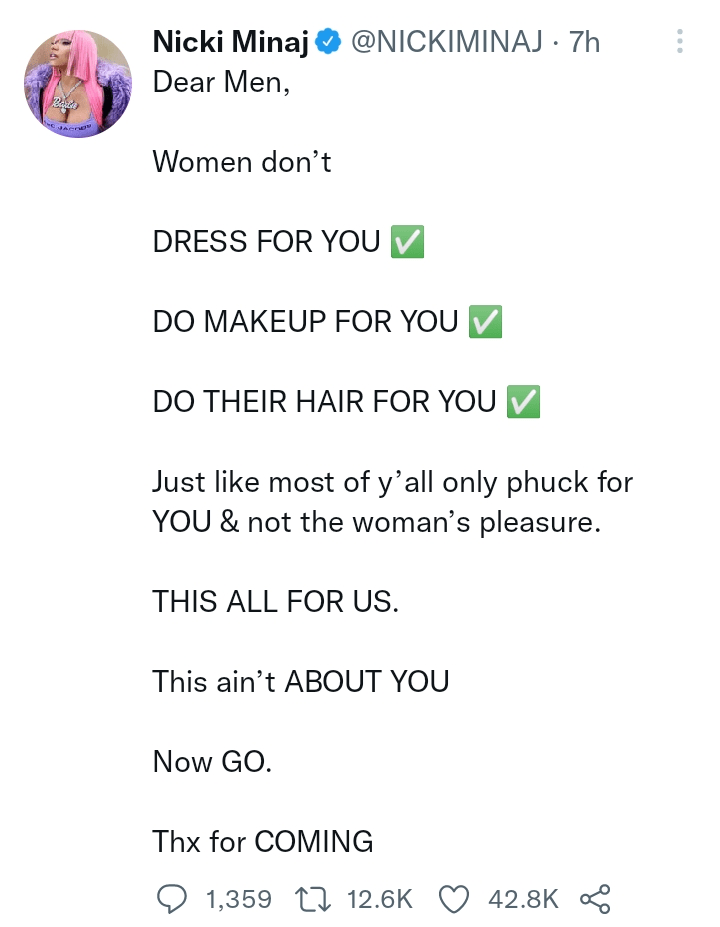
Task: Click the "THIS ALL FOR US." line
Action: [276, 601]
